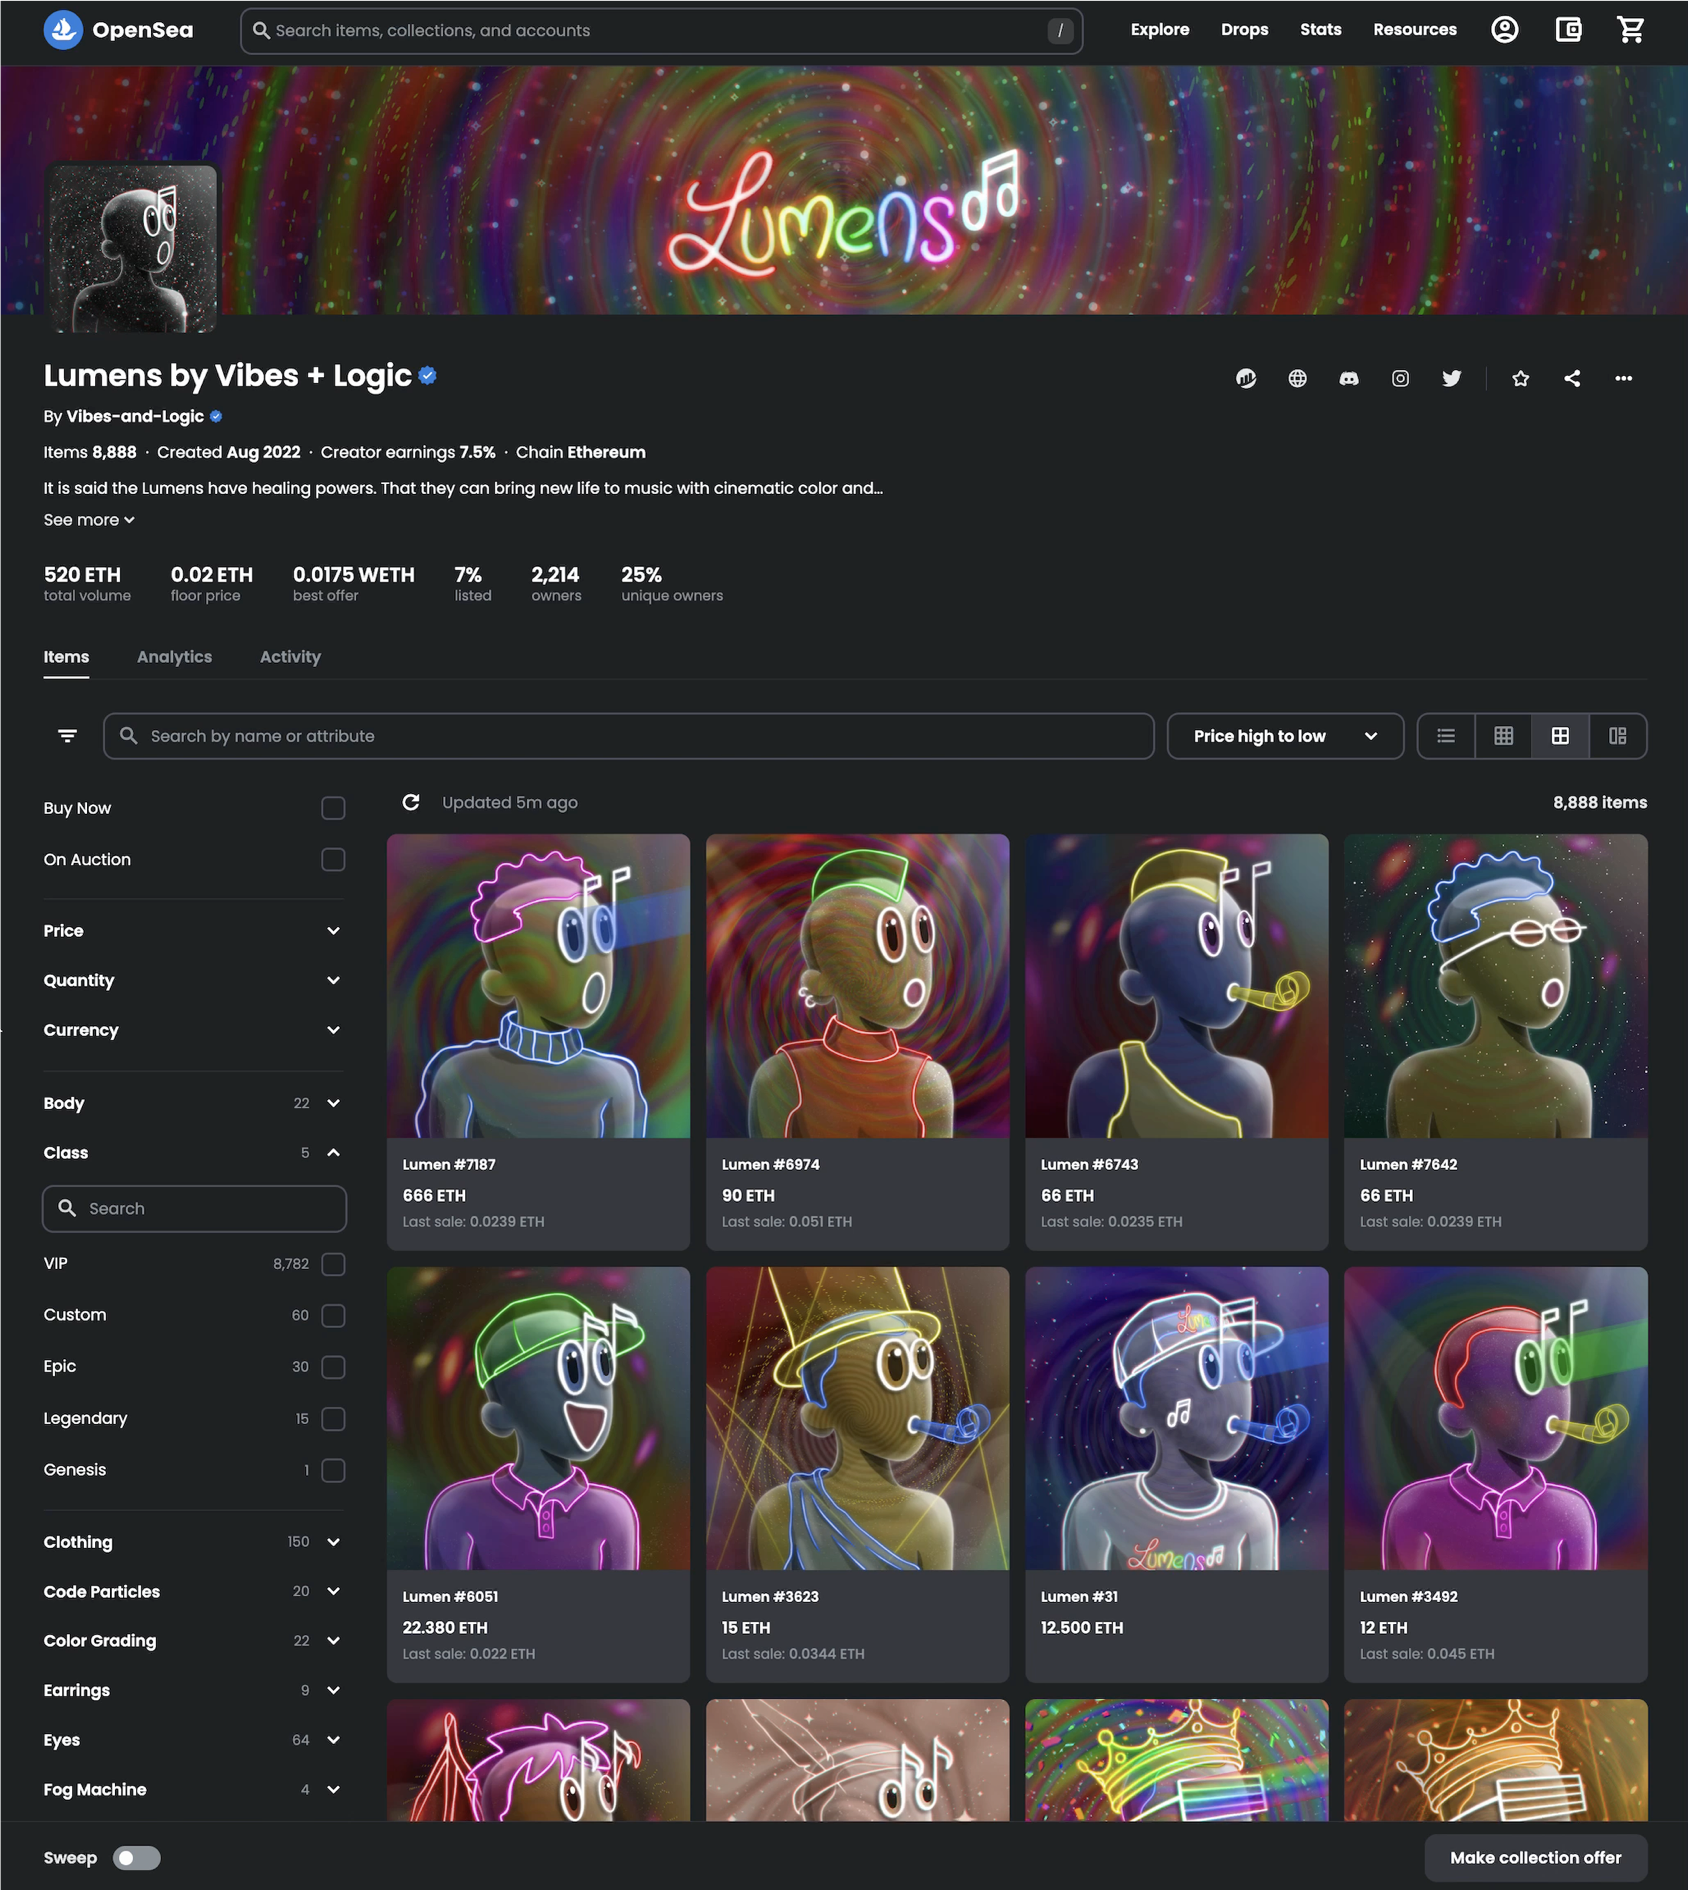Open the more options ellipsis icon
Viewport: 1688px width, 1890px height.
pos(1624,378)
